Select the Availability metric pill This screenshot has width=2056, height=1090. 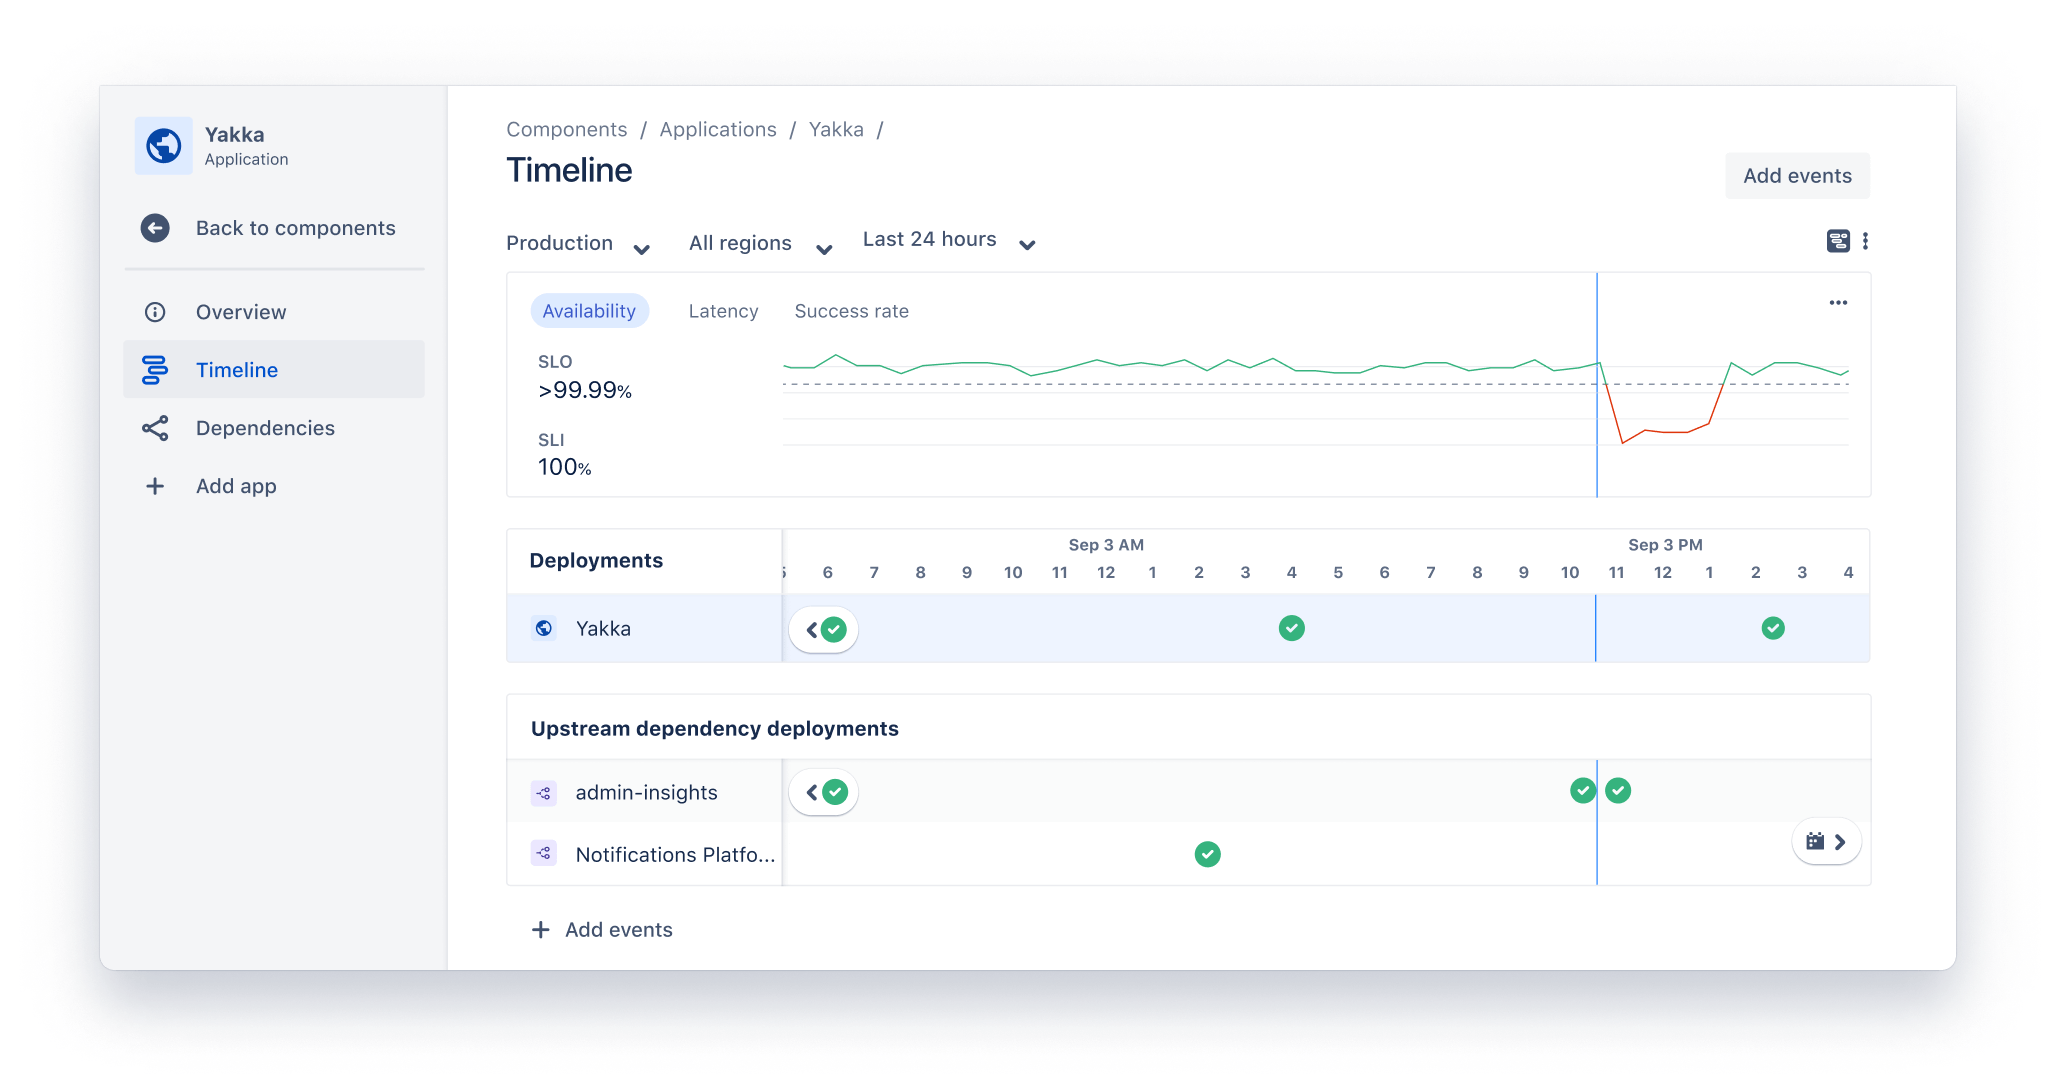(x=589, y=311)
